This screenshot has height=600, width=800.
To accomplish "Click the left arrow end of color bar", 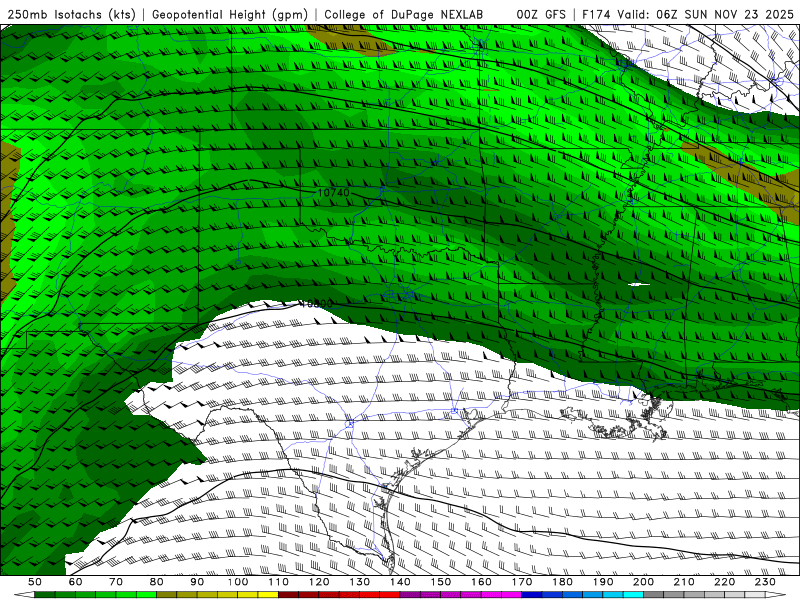I will click(x=24, y=595).
